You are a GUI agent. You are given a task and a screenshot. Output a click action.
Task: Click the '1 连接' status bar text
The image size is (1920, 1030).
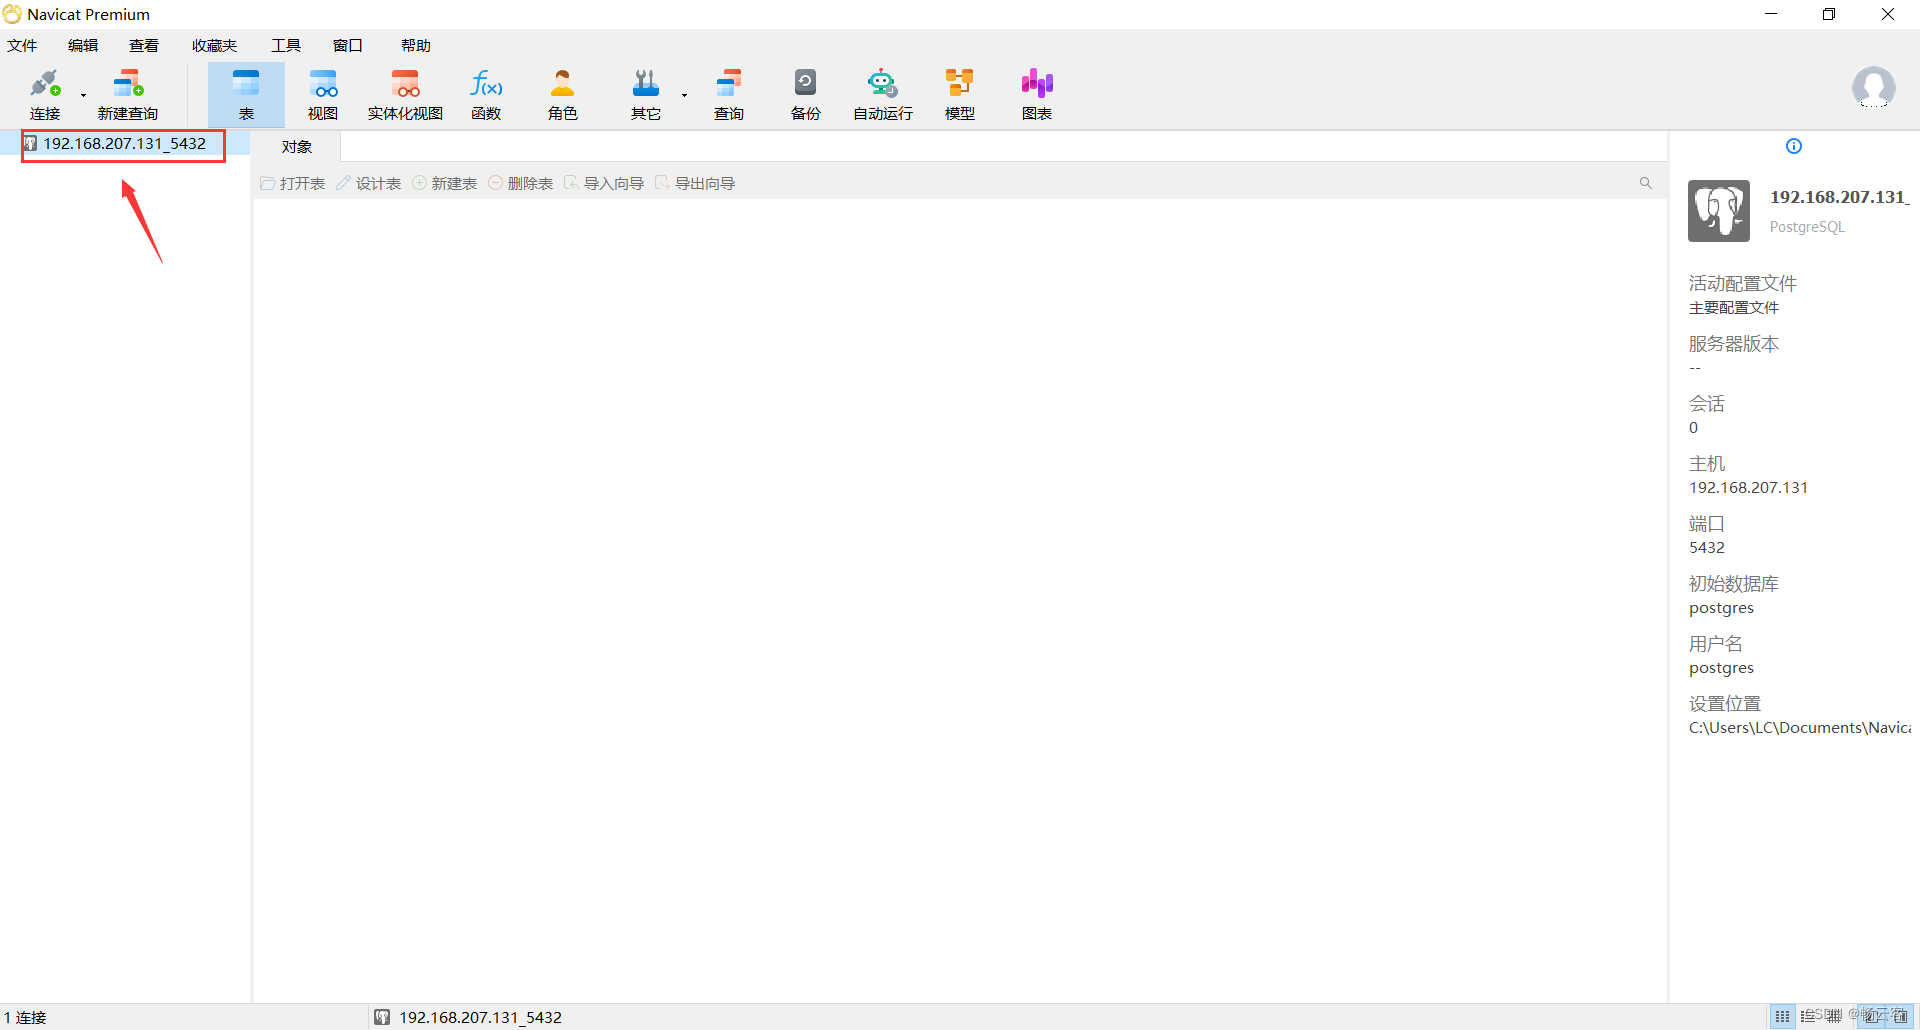(x=25, y=1017)
